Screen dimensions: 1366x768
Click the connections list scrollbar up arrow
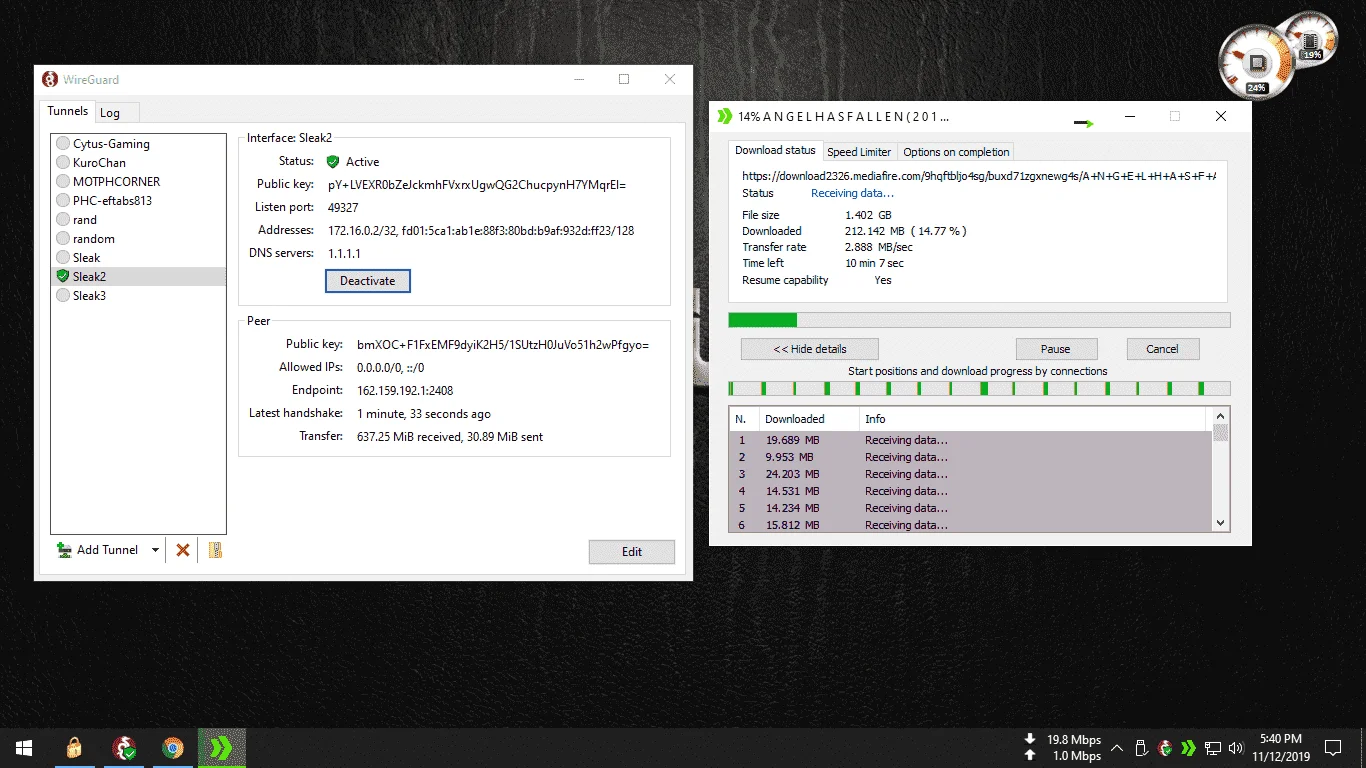pos(1220,415)
